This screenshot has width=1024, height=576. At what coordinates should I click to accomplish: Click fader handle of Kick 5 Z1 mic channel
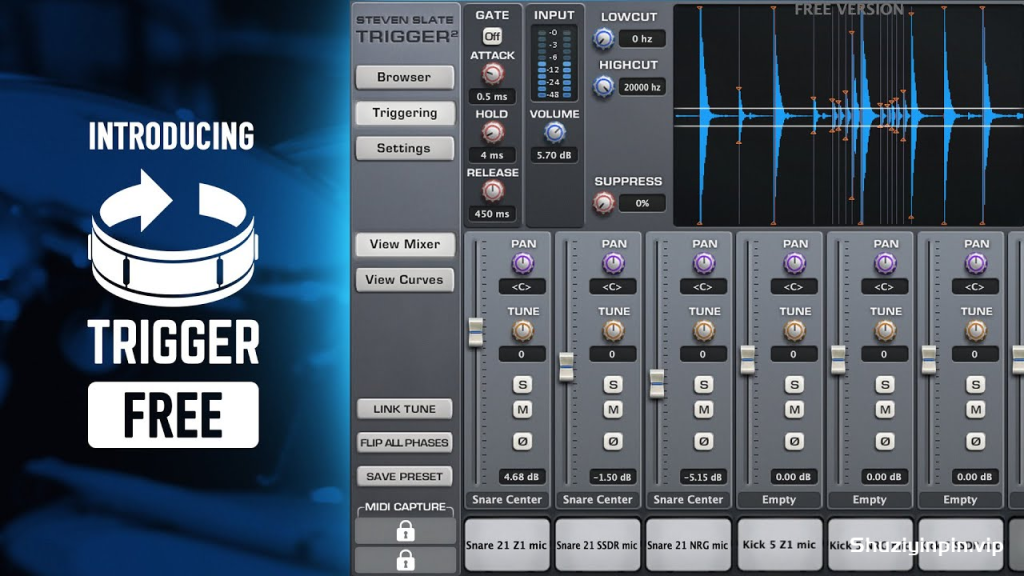(748, 360)
